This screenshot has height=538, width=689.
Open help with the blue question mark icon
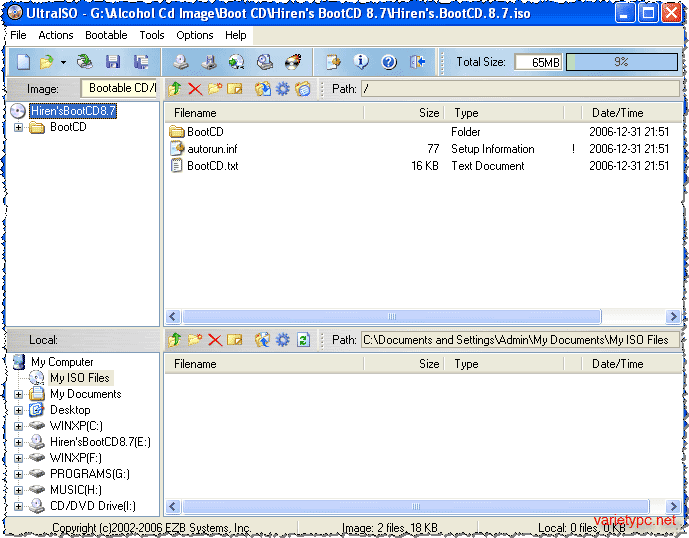[389, 62]
